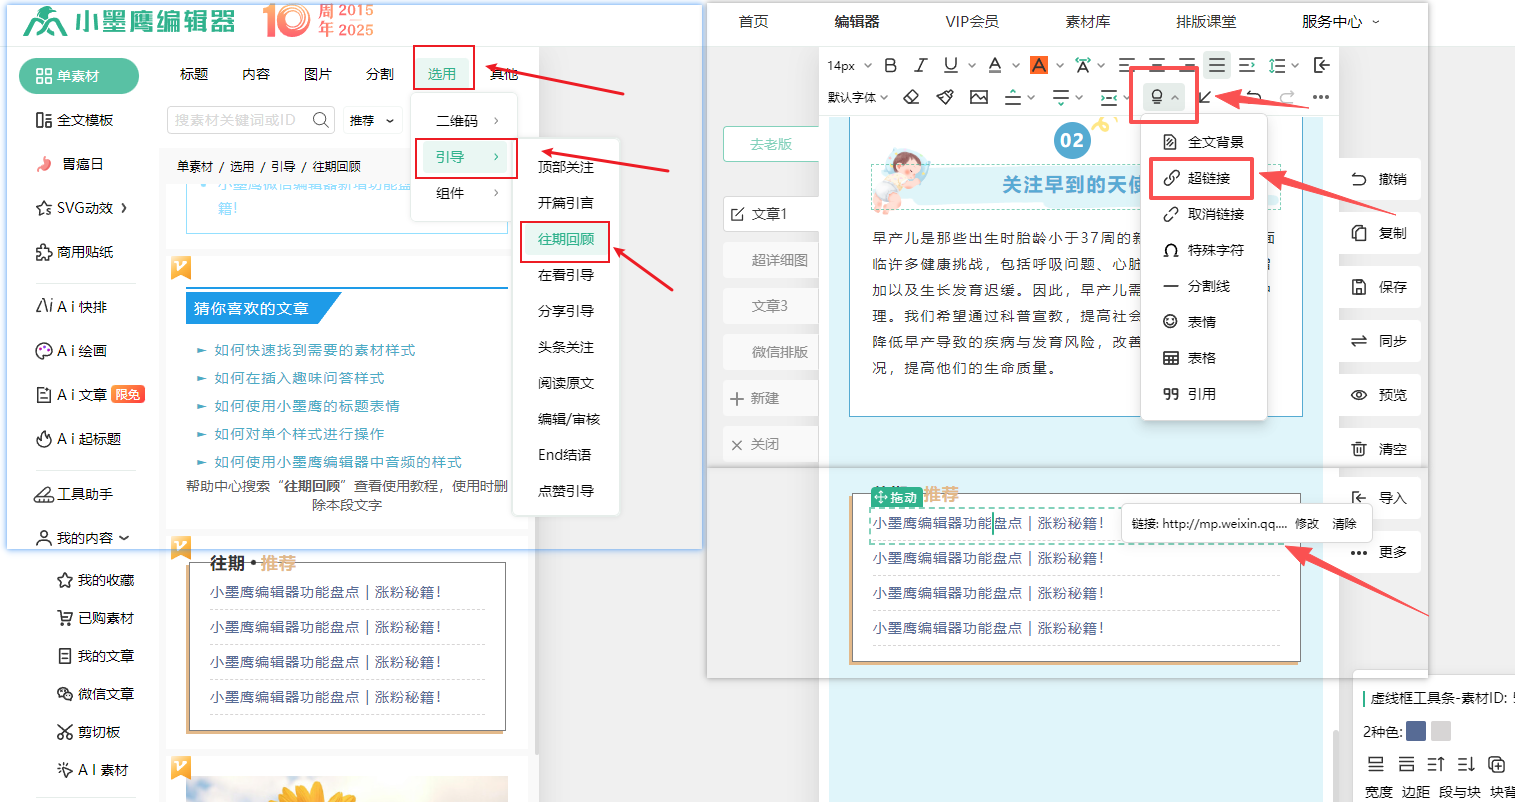This screenshot has height=802, width=1515.
Task: Toggle italic formatting
Action: pyautogui.click(x=921, y=65)
